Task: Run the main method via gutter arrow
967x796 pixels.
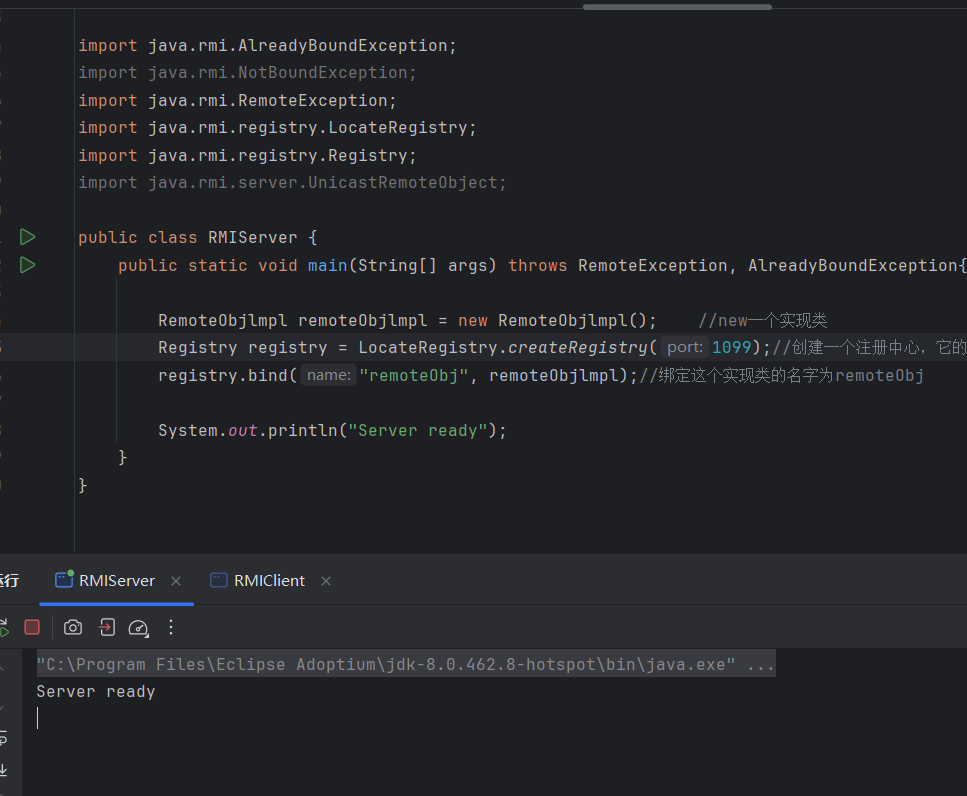Action: tap(28, 265)
